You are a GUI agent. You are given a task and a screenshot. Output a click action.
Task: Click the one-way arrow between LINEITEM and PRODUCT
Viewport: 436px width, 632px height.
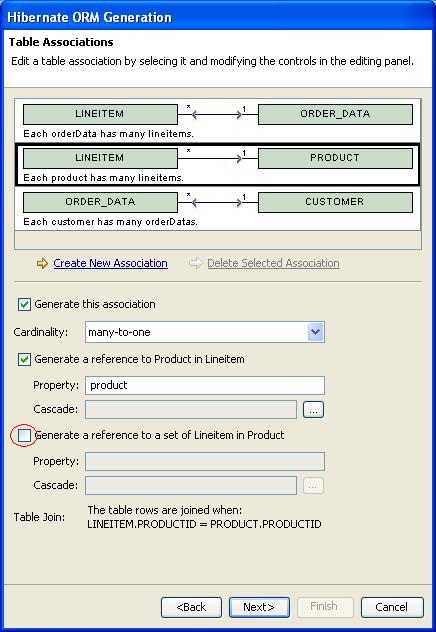(218, 158)
